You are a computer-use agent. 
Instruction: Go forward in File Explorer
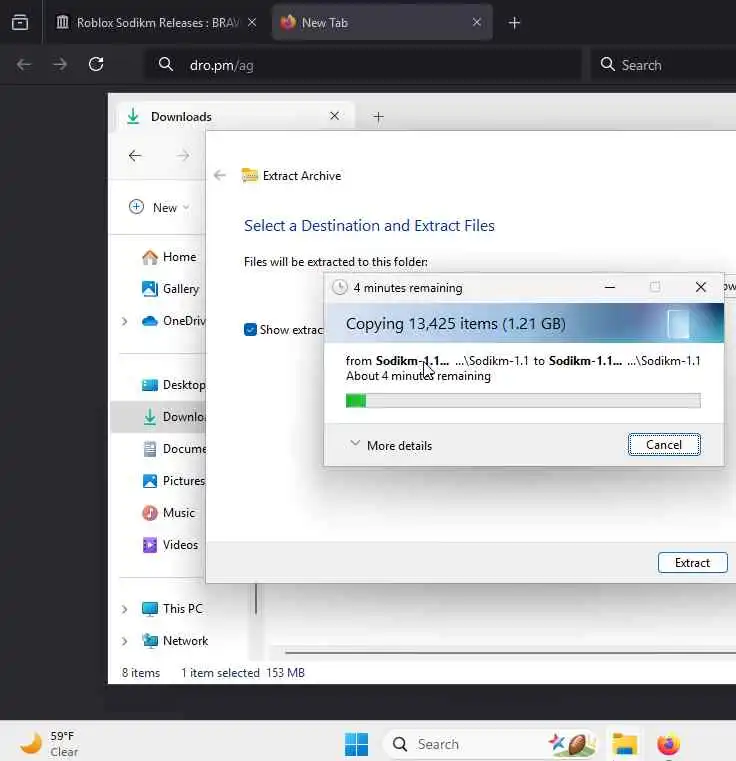pos(183,156)
